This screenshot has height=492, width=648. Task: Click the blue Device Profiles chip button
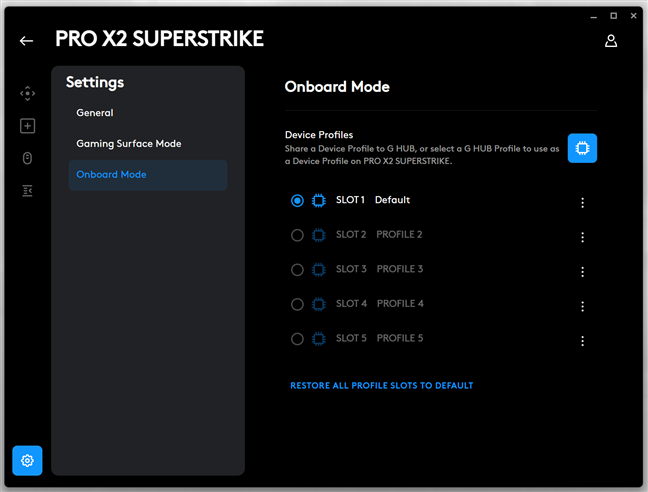tap(582, 148)
